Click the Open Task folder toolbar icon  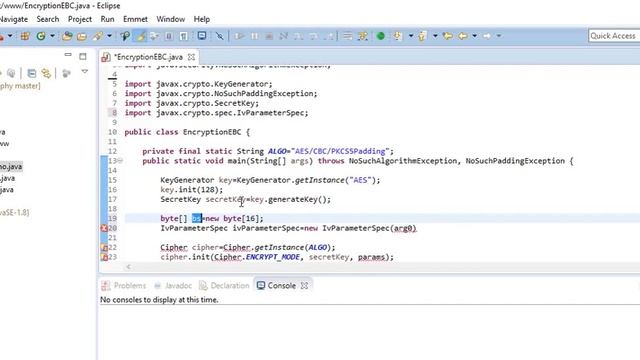82,36
